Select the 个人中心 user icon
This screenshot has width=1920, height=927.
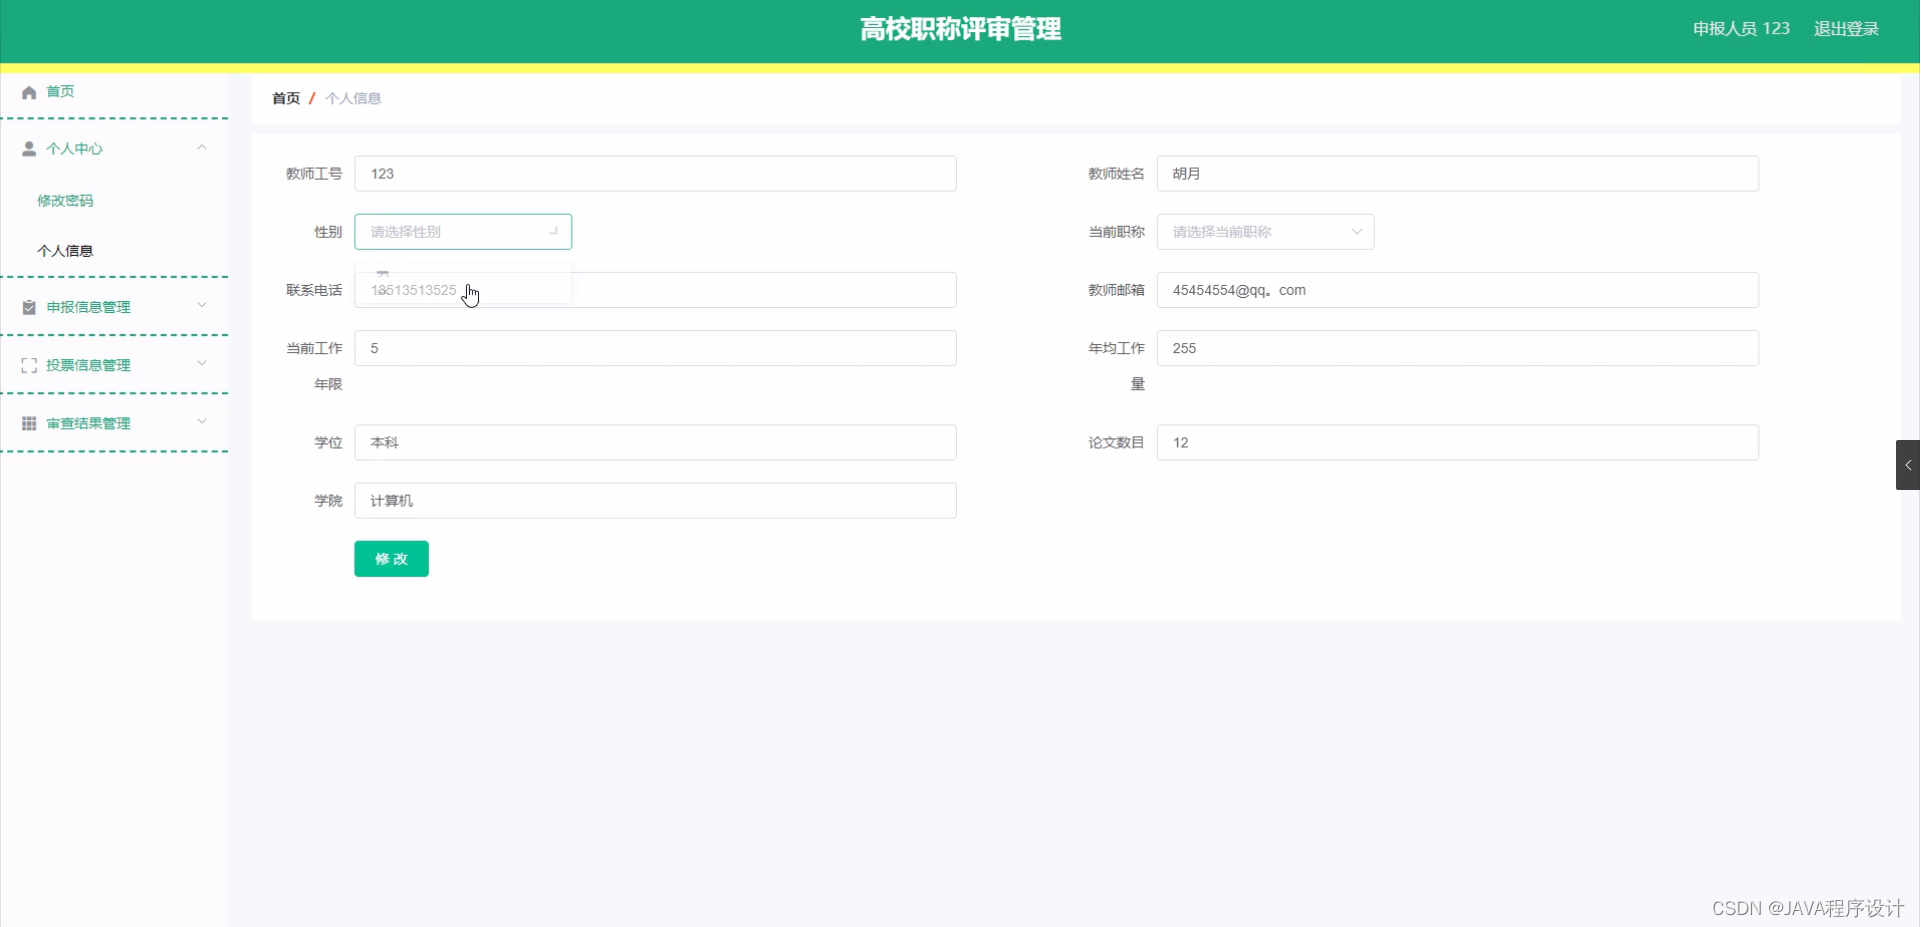click(x=28, y=148)
